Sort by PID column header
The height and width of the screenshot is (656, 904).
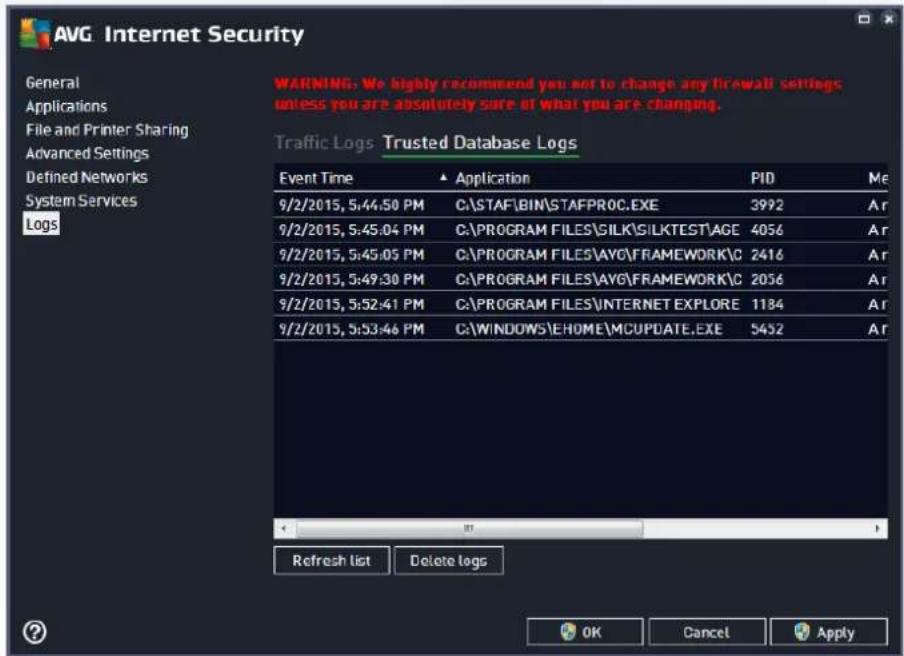click(x=762, y=178)
